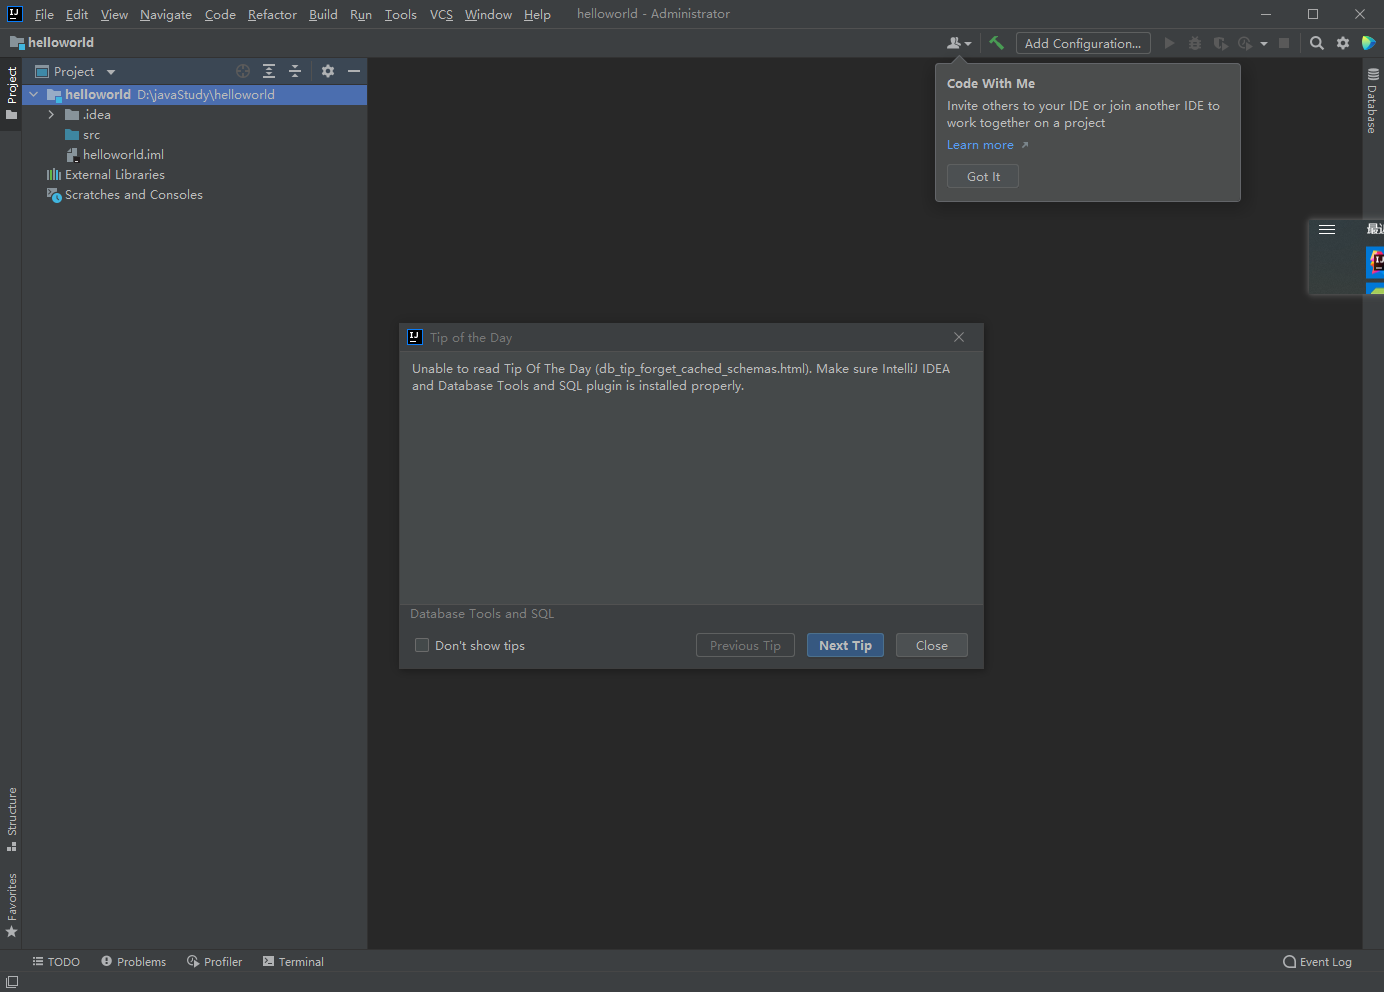Open Project panel options gear
This screenshot has height=992, width=1384.
[328, 71]
